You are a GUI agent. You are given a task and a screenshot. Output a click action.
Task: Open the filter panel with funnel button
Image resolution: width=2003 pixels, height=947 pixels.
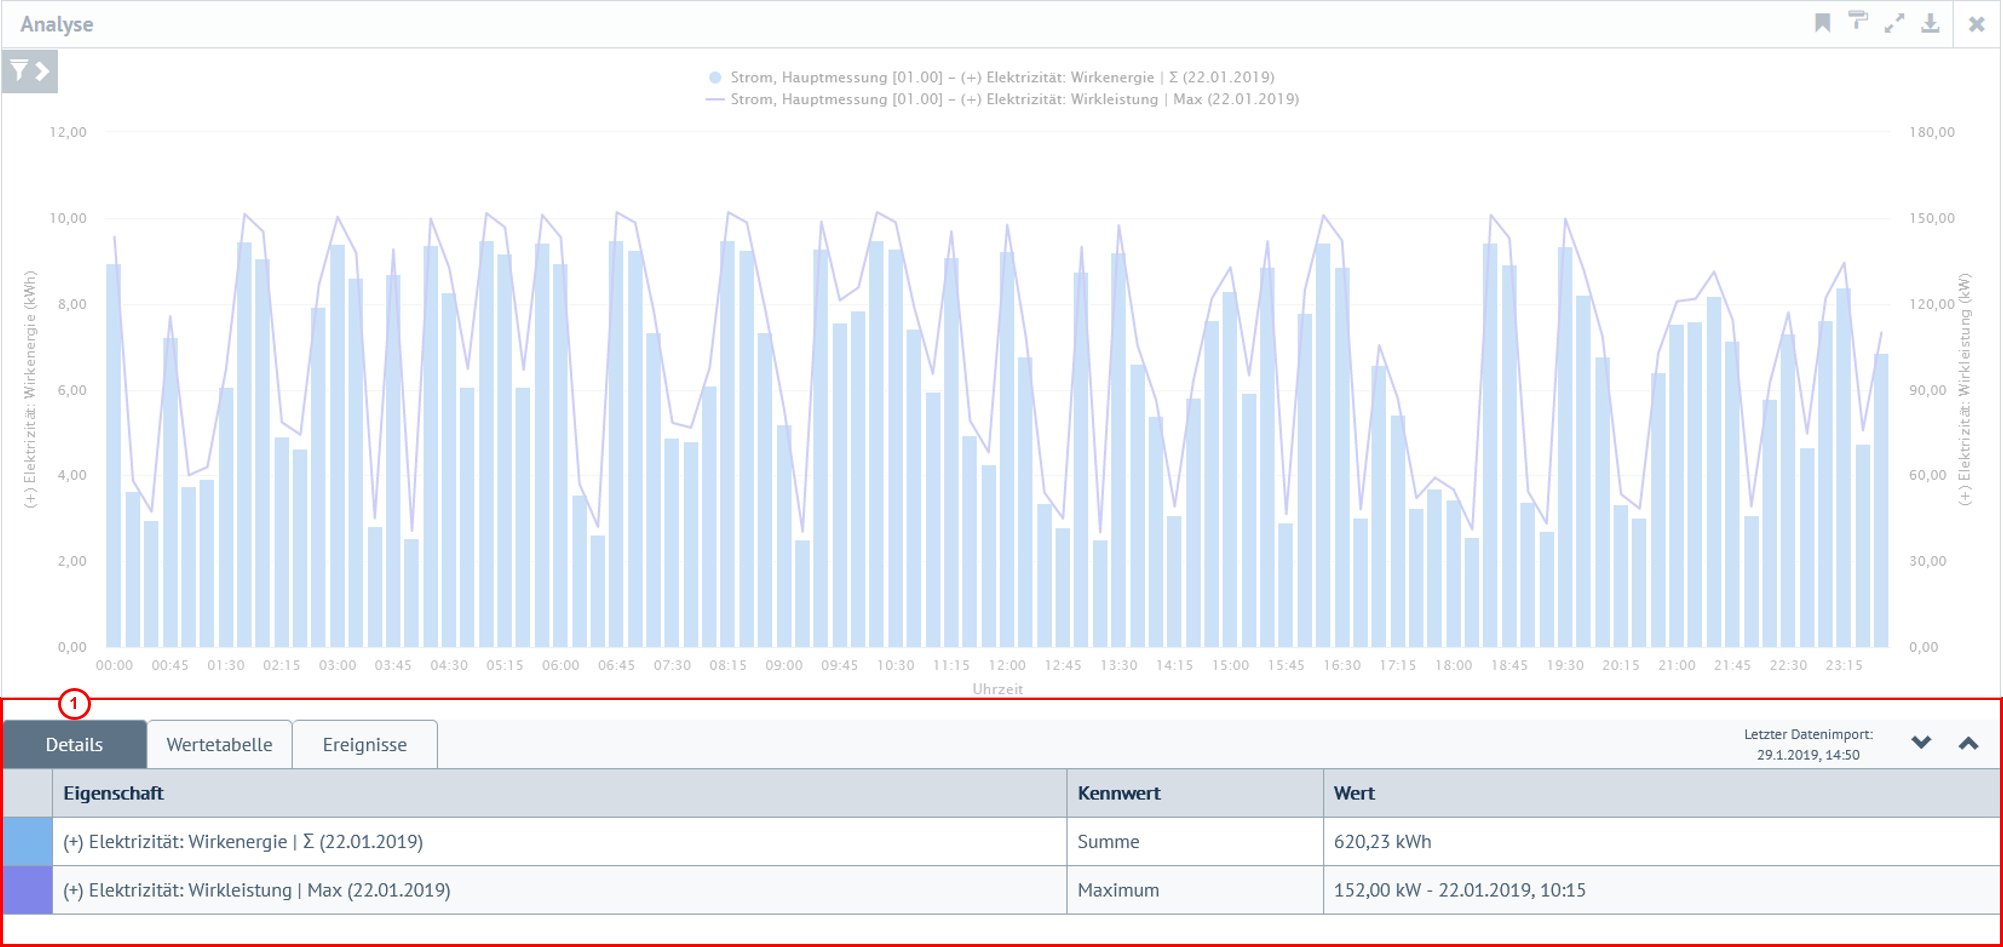[29, 71]
